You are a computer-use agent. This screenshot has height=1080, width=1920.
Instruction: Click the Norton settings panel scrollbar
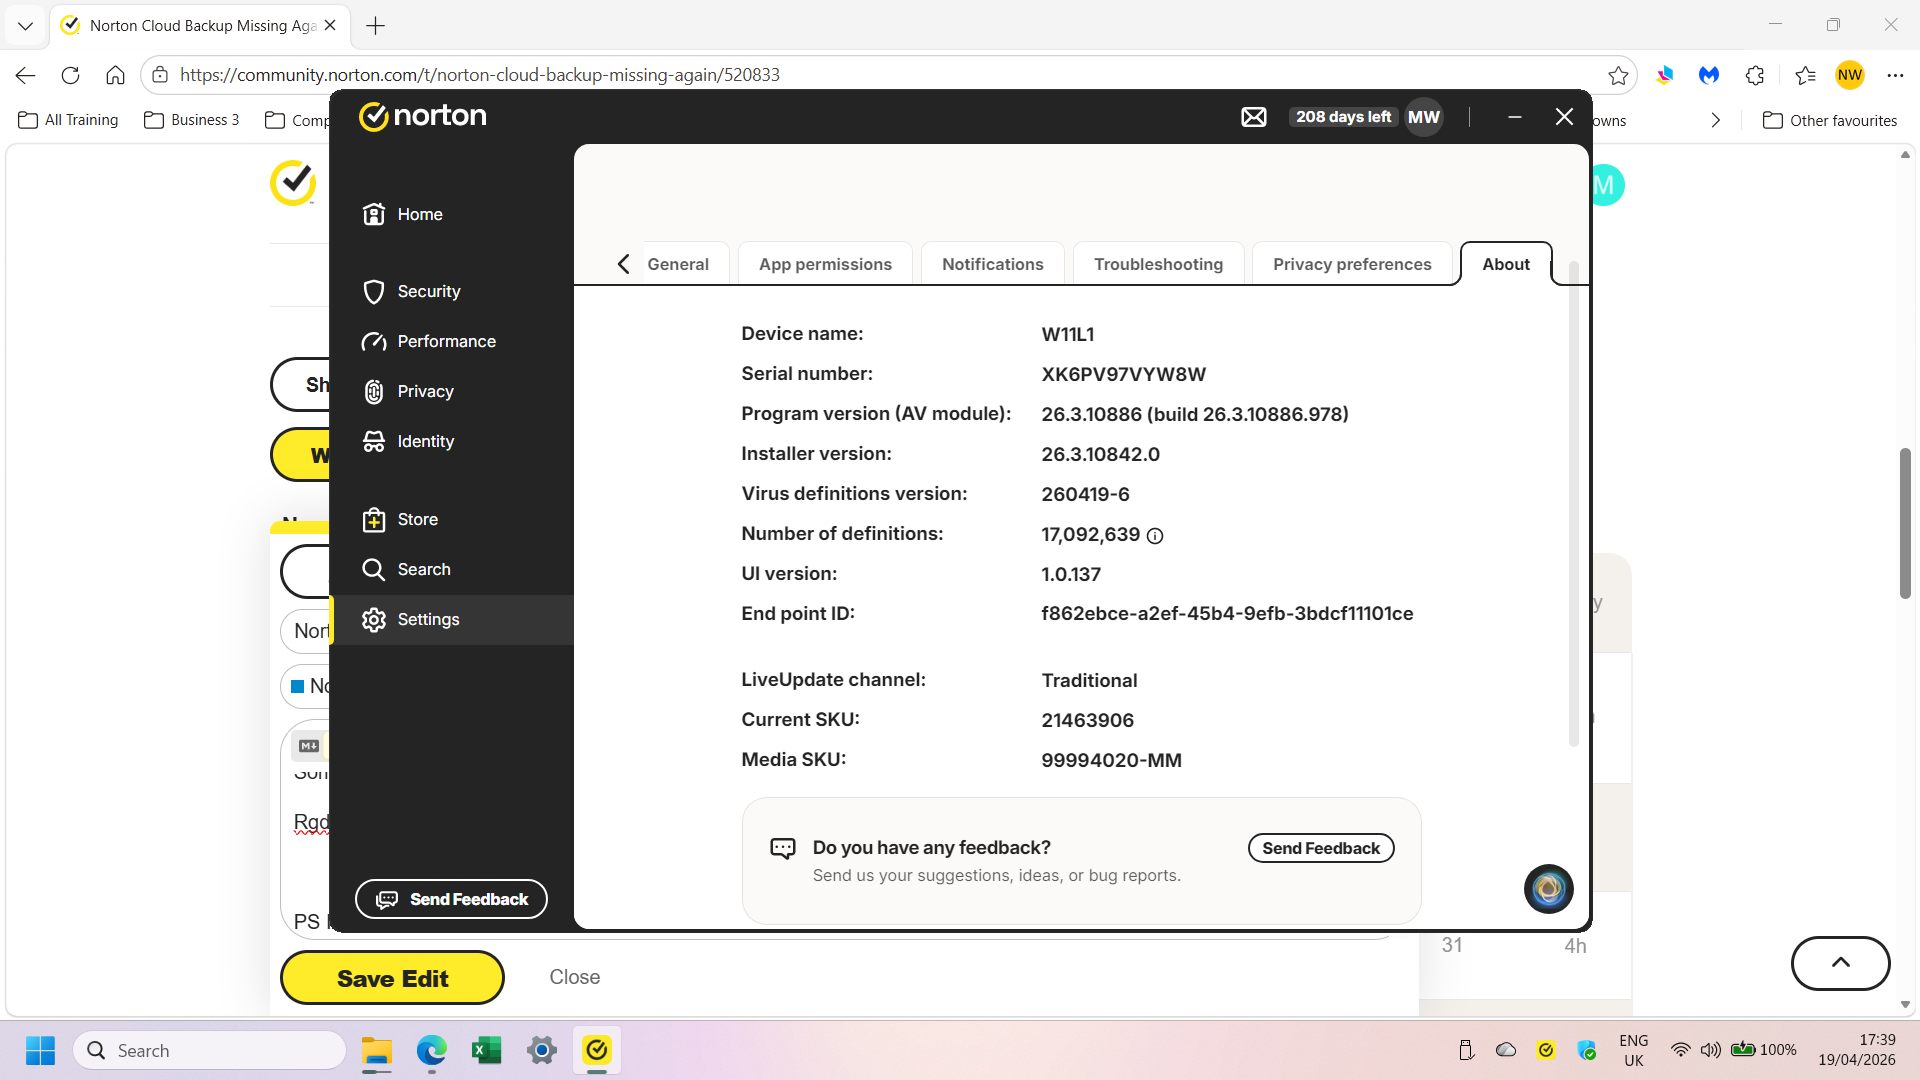click(1573, 505)
